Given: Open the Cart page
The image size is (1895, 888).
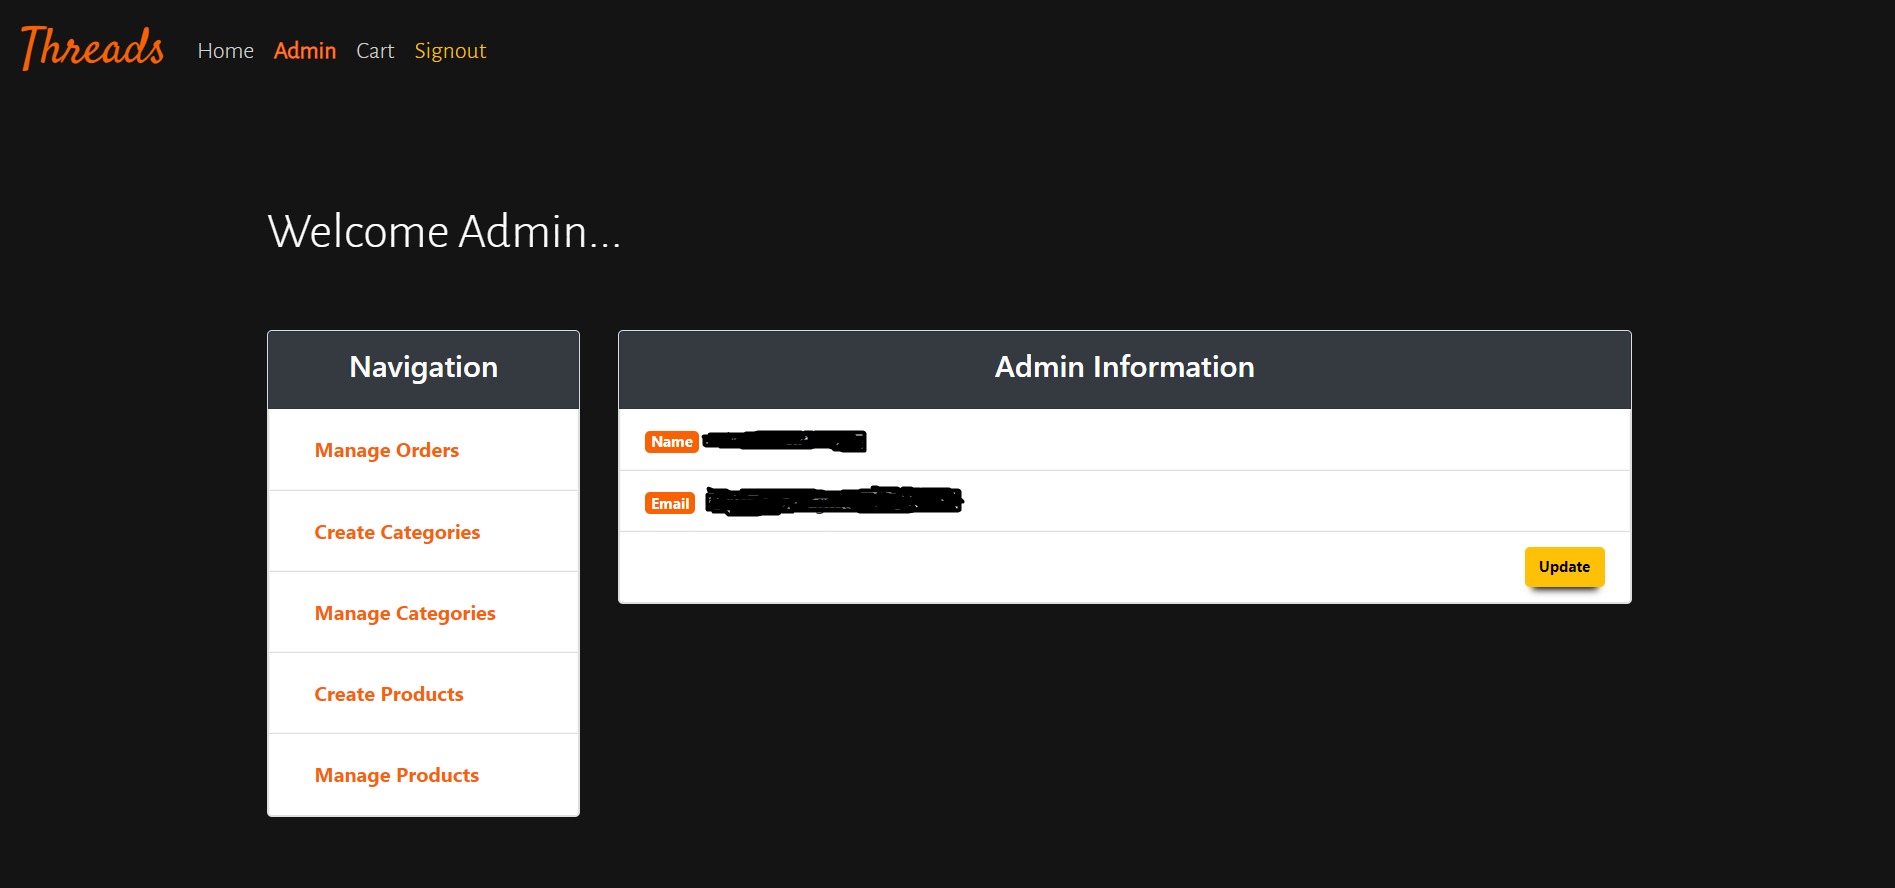Looking at the screenshot, I should pyautogui.click(x=375, y=50).
